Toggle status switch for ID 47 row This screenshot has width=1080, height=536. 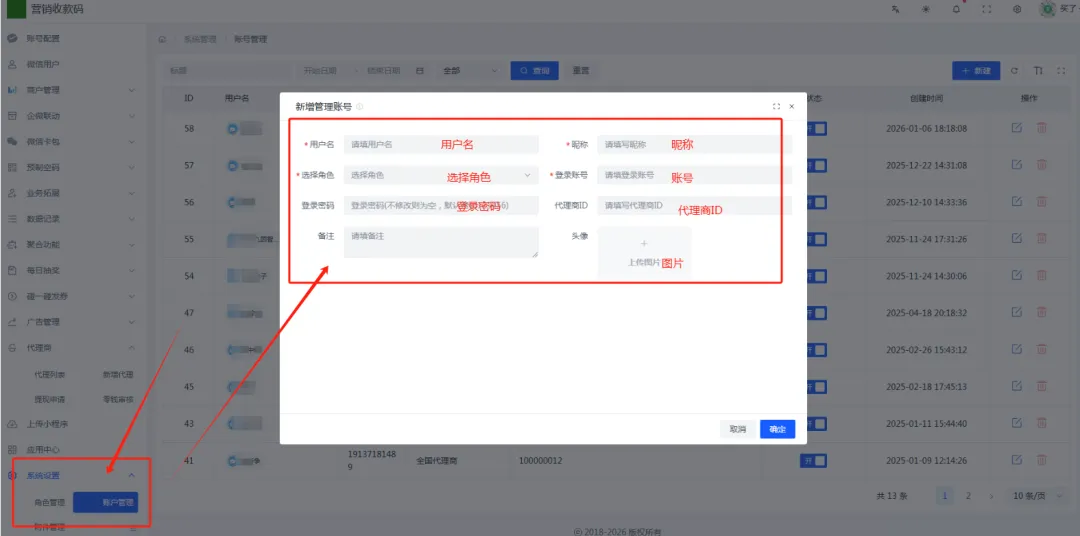pyautogui.click(x=817, y=313)
